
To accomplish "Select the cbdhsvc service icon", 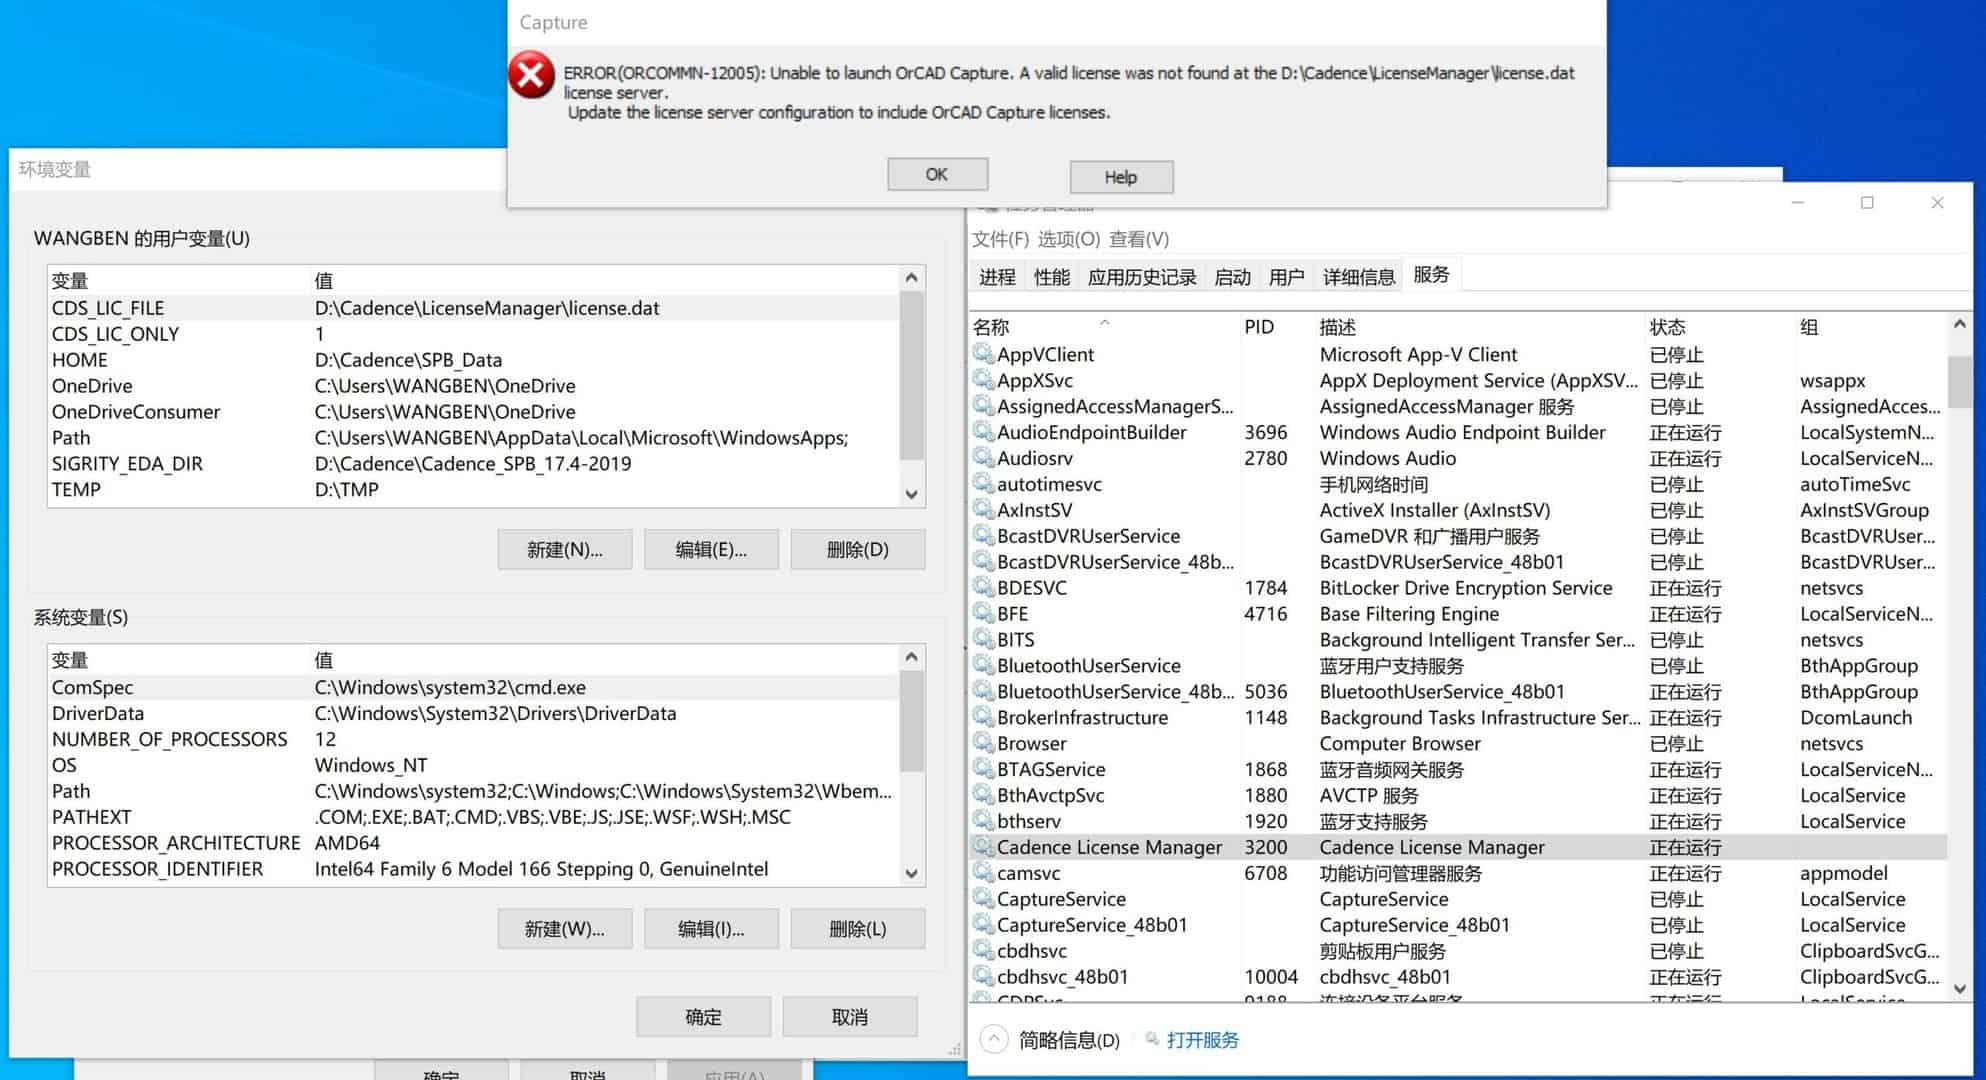I will click(x=983, y=951).
